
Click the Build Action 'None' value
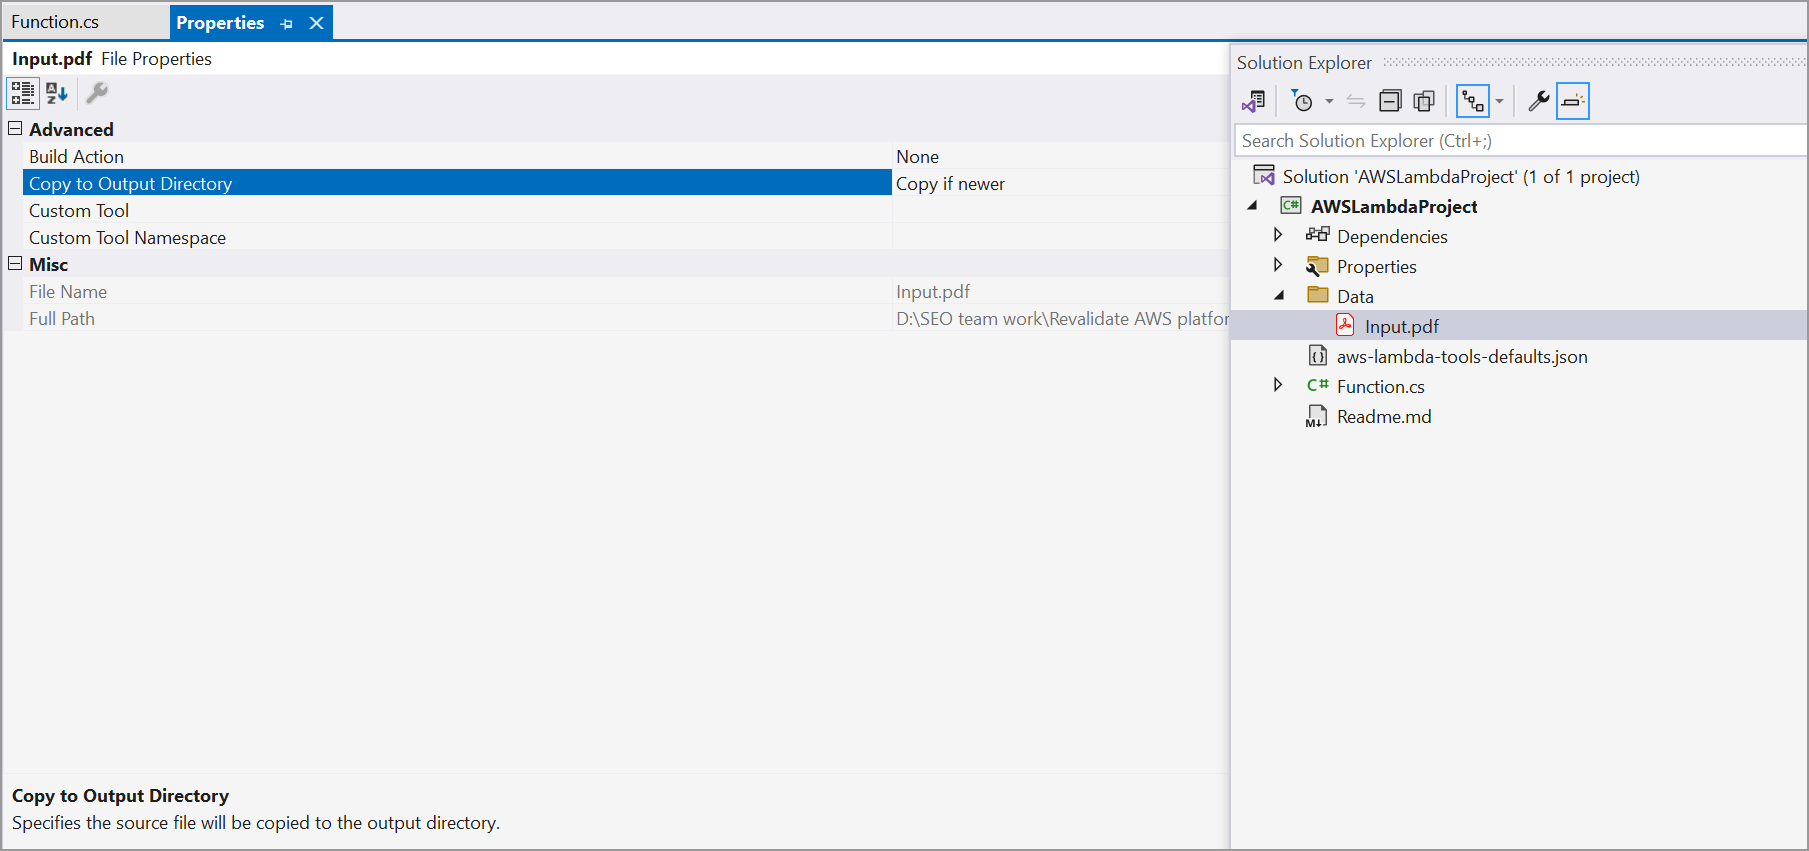coord(917,157)
